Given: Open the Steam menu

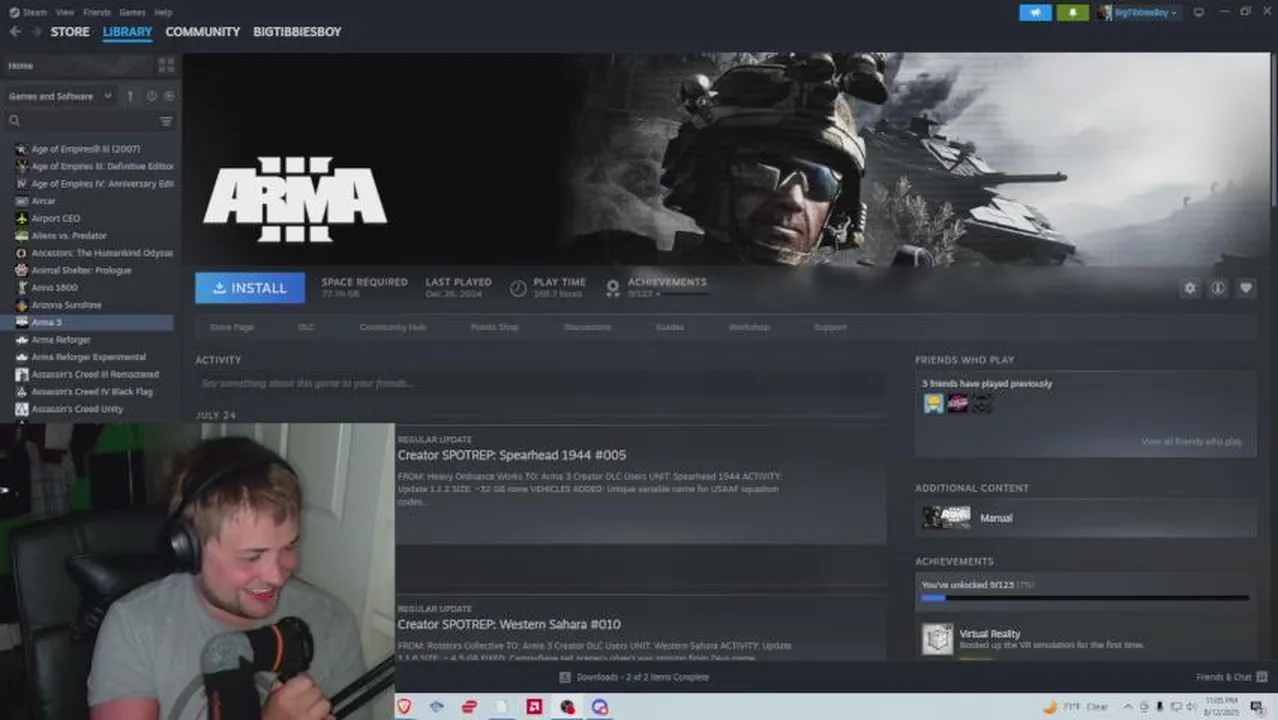Looking at the screenshot, I should [28, 12].
